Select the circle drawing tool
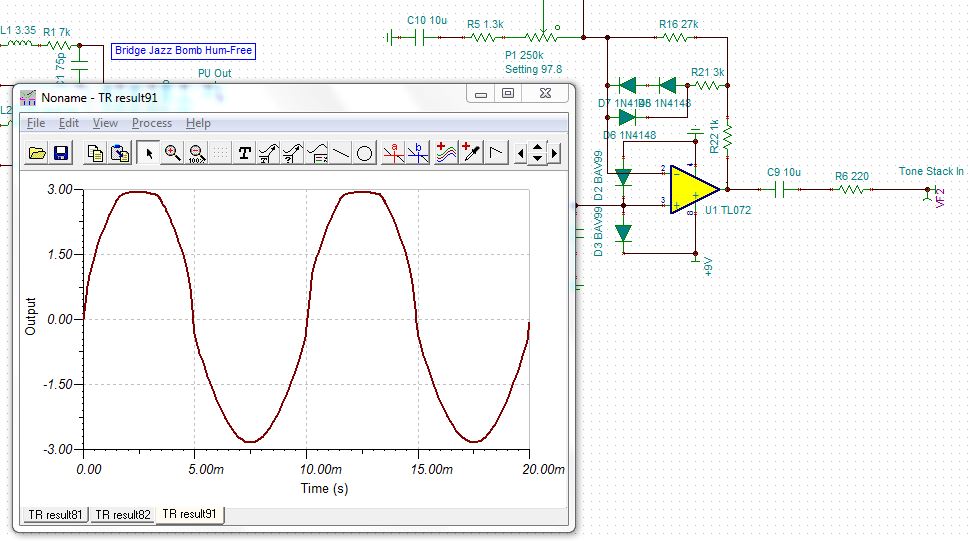This screenshot has height=541, width=970. tap(365, 153)
